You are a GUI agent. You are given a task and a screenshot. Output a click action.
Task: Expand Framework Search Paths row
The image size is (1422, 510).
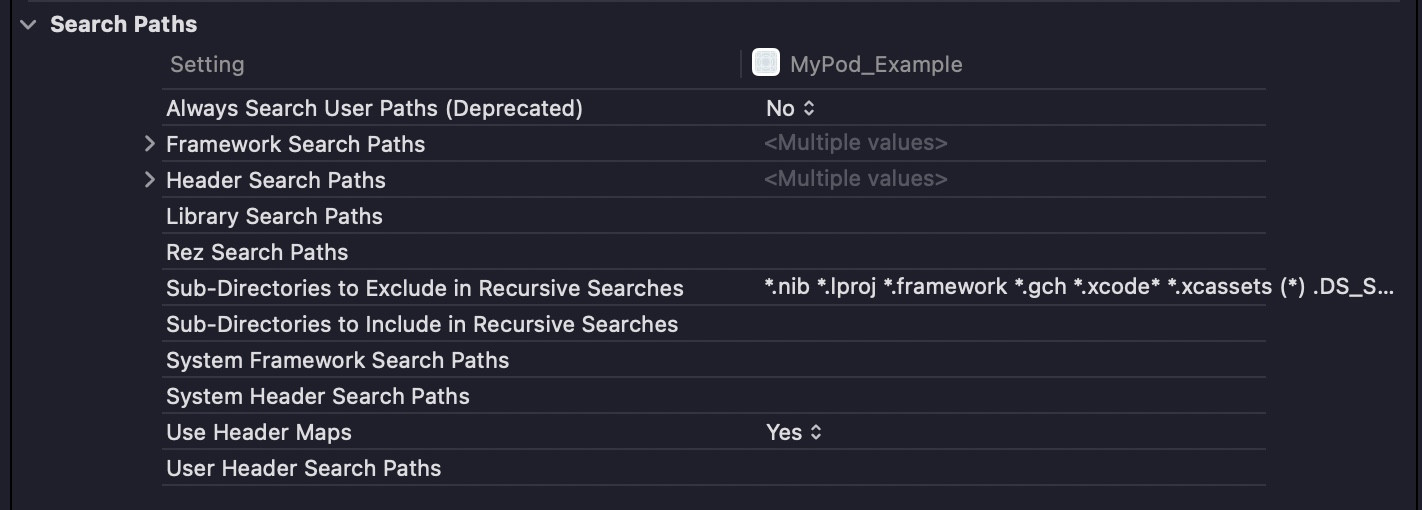click(x=150, y=144)
